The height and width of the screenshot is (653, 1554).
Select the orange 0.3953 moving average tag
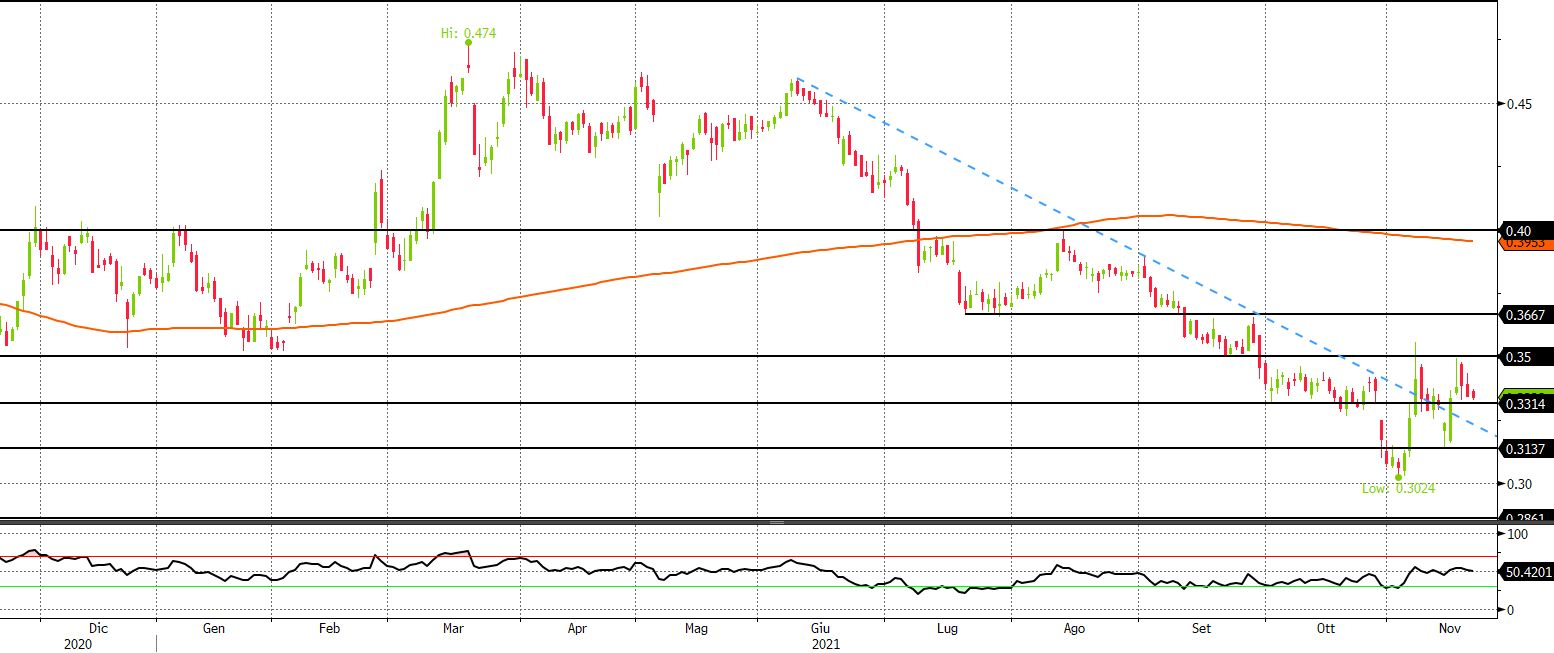(x=1528, y=243)
